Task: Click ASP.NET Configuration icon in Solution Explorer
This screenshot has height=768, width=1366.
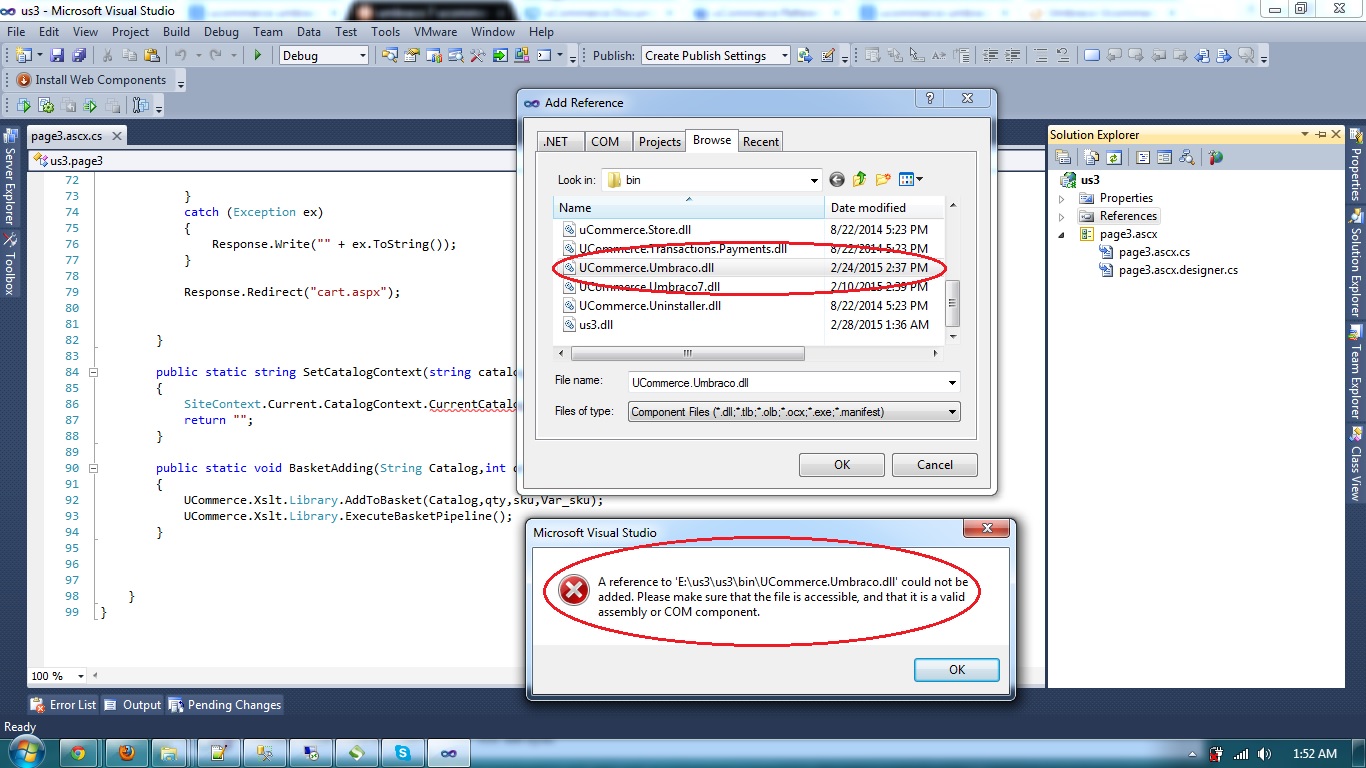Action: (x=1216, y=157)
